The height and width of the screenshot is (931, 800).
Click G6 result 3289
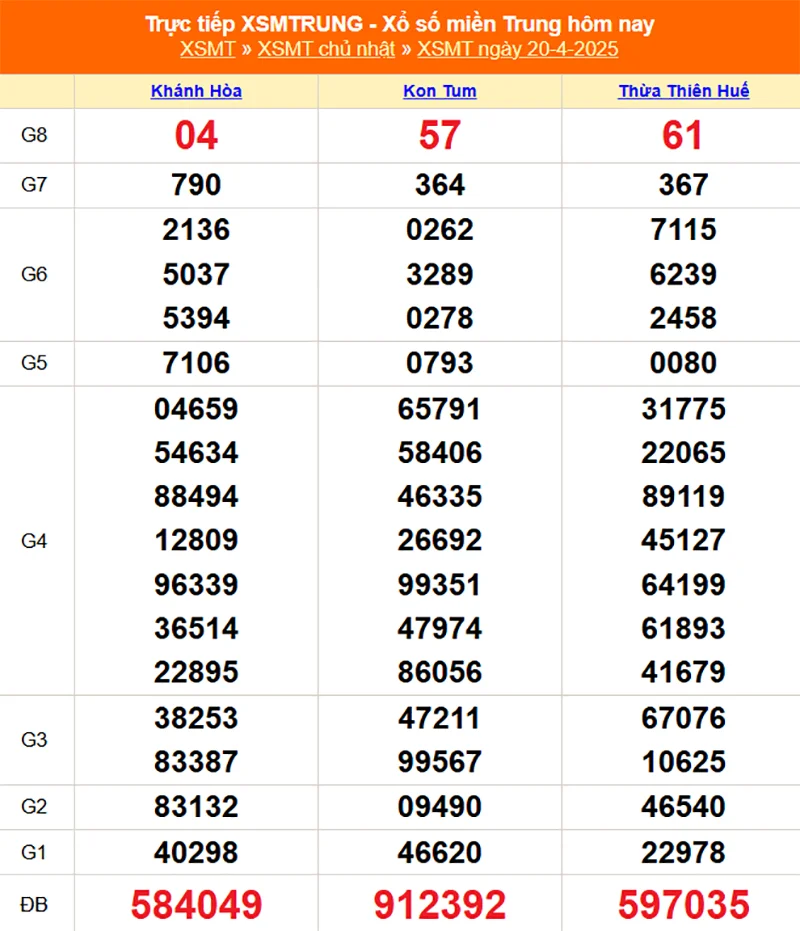[439, 274]
